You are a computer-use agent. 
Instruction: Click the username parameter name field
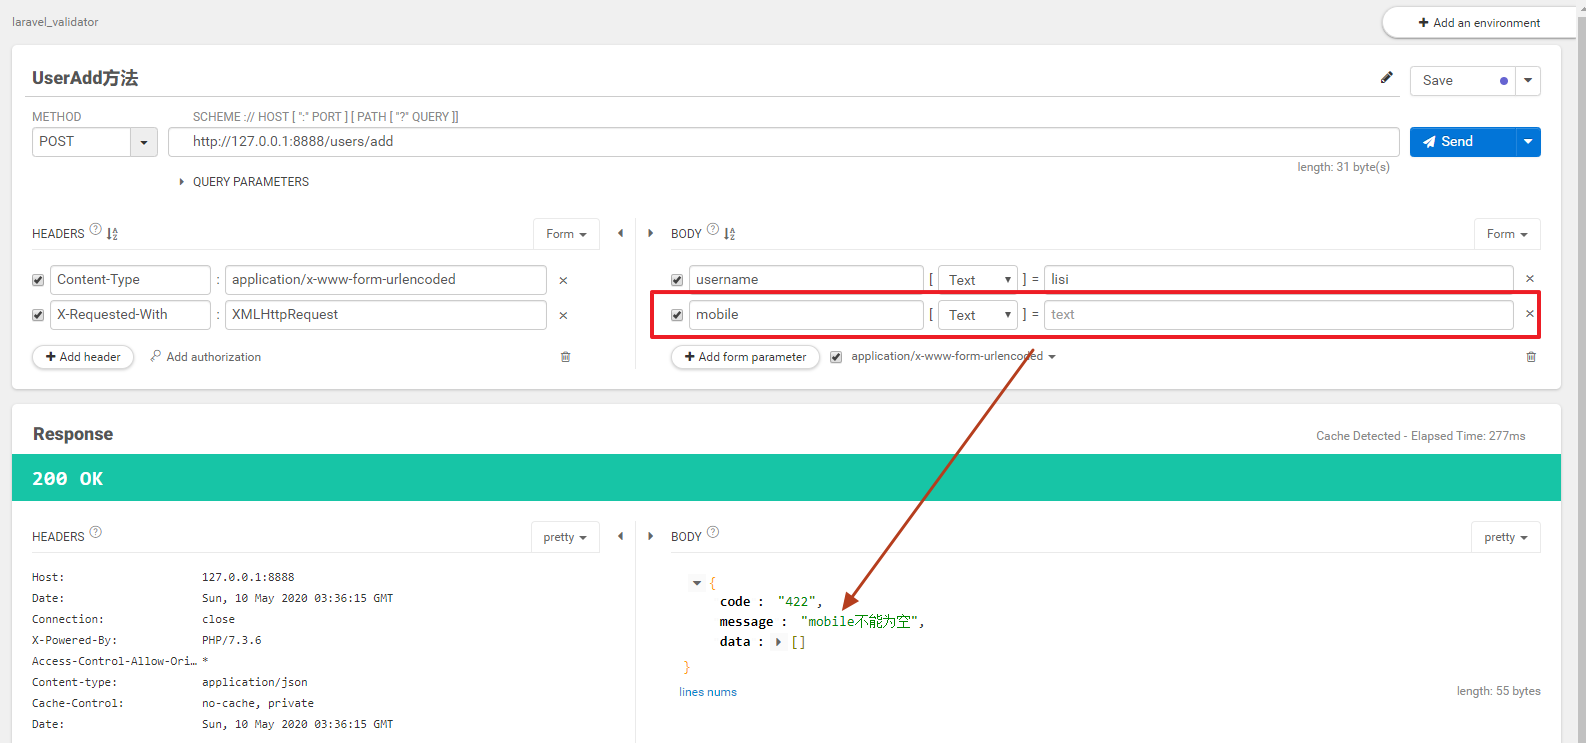coord(806,280)
